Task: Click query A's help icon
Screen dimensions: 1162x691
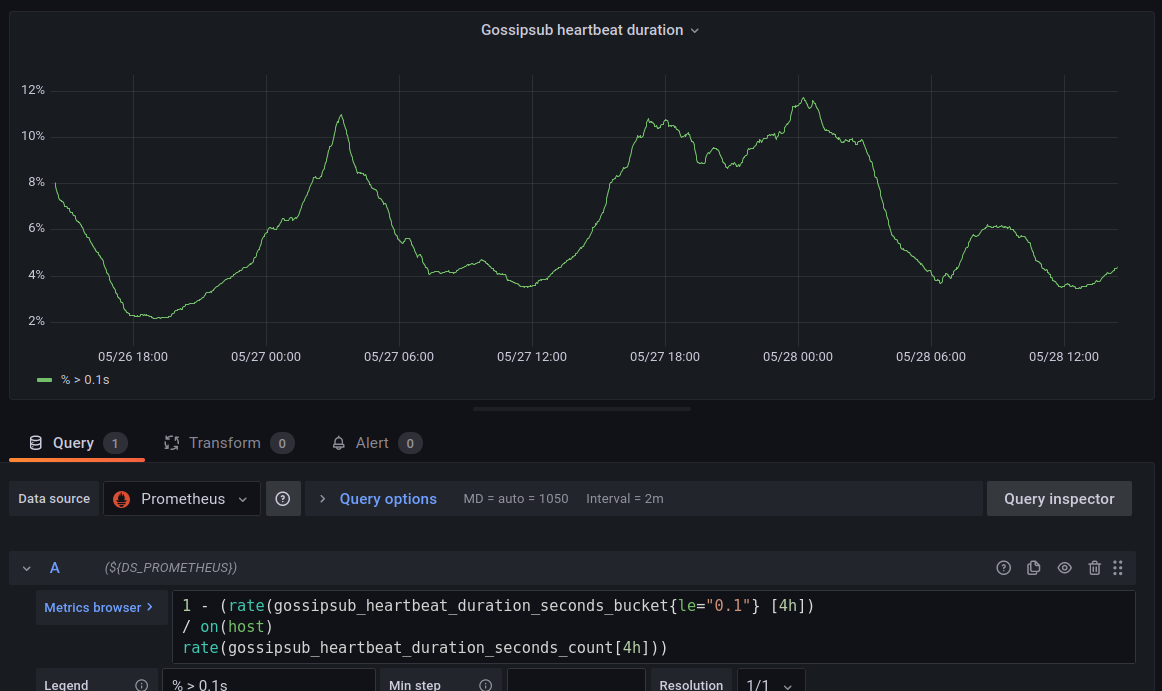Action: [x=1004, y=568]
